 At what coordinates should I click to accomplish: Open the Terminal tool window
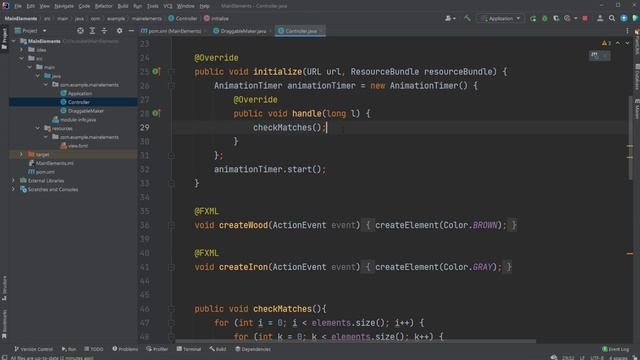(x=189, y=349)
